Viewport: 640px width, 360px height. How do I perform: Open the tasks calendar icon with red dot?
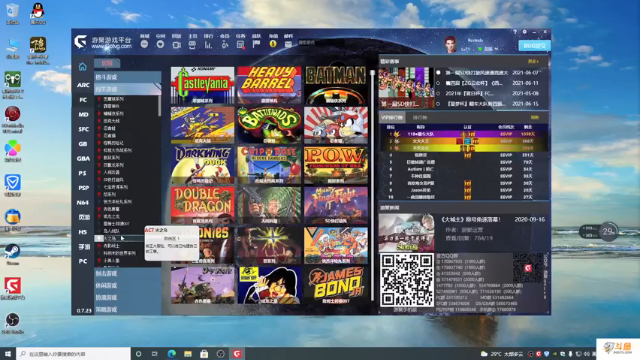click(x=240, y=44)
